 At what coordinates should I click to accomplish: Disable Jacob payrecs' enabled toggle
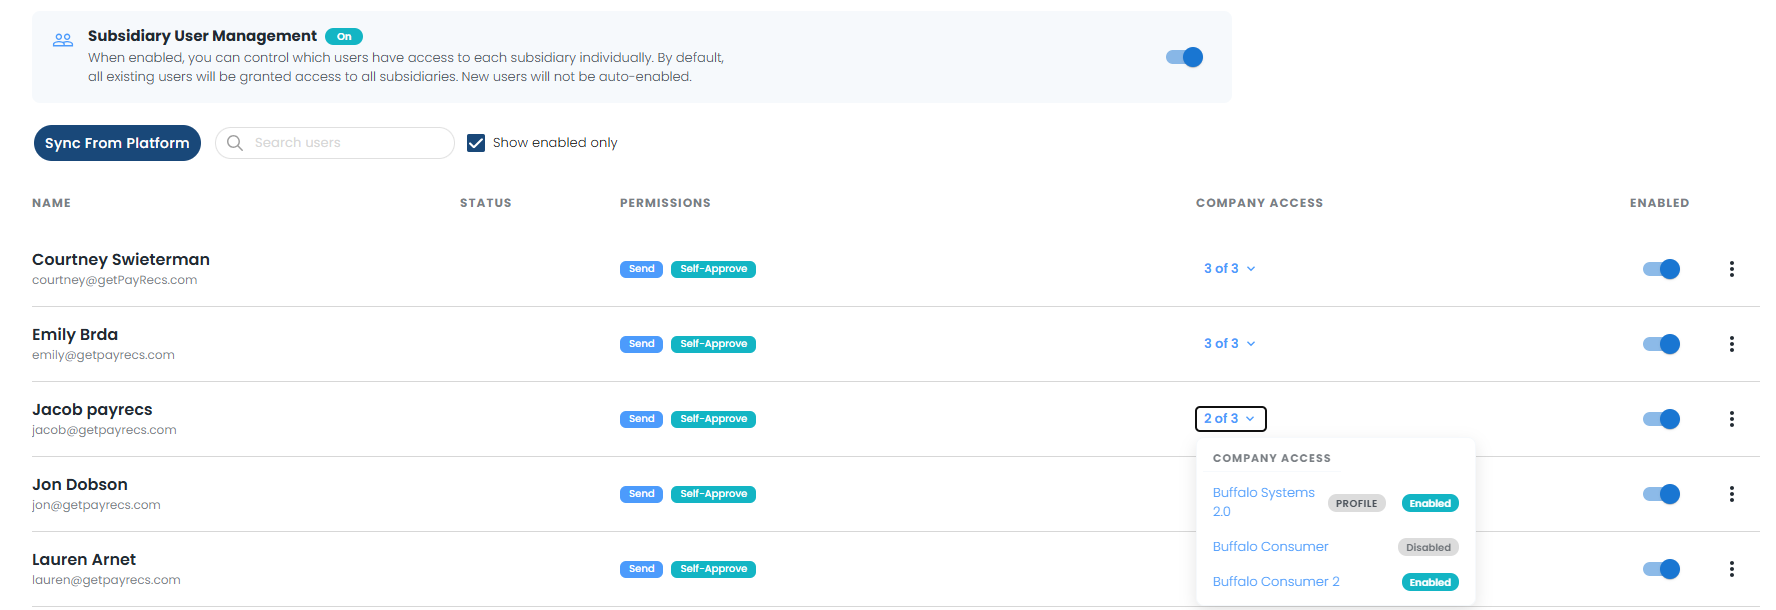[x=1661, y=419]
